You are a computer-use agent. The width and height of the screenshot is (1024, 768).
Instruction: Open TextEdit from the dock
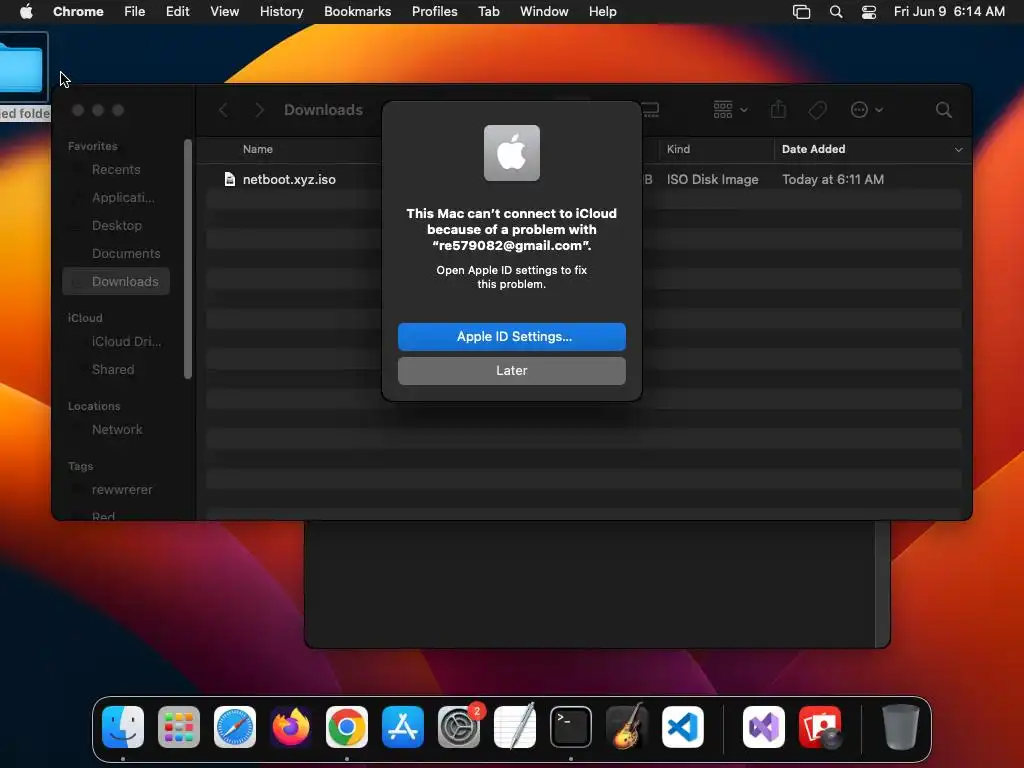point(515,727)
